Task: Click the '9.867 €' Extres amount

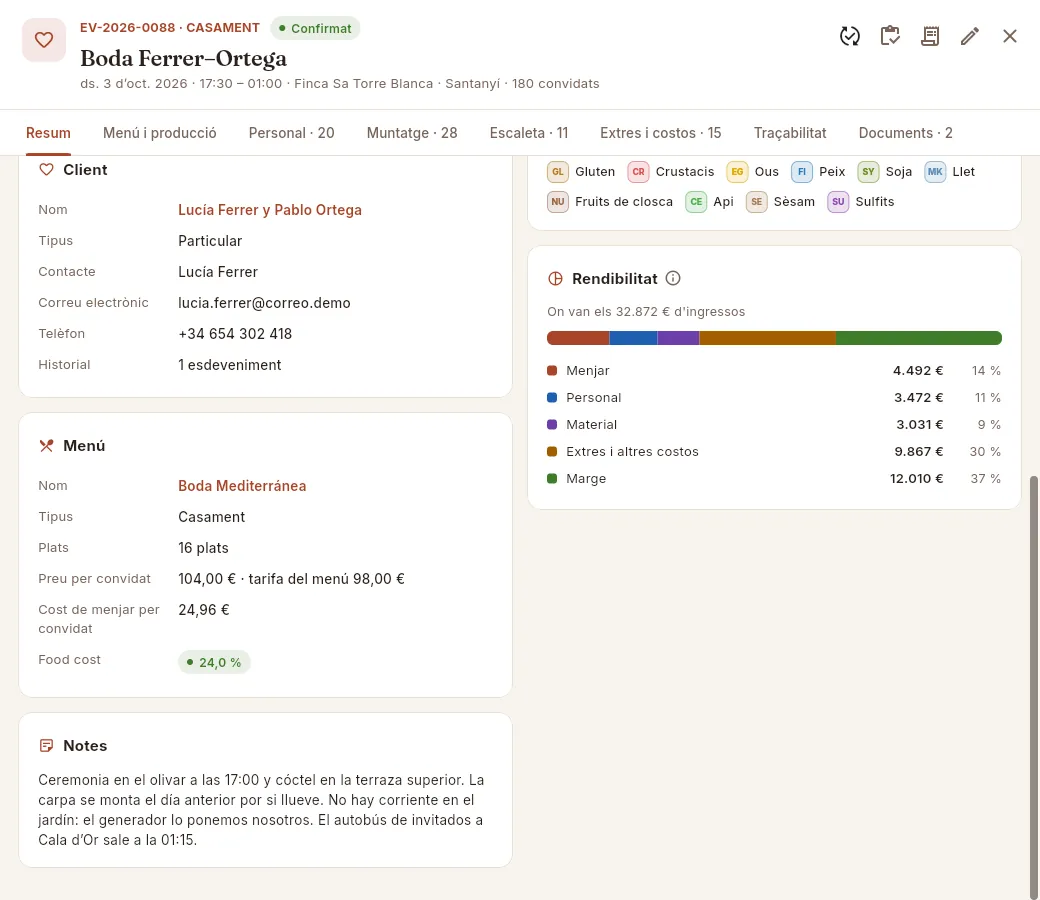Action: (x=919, y=452)
